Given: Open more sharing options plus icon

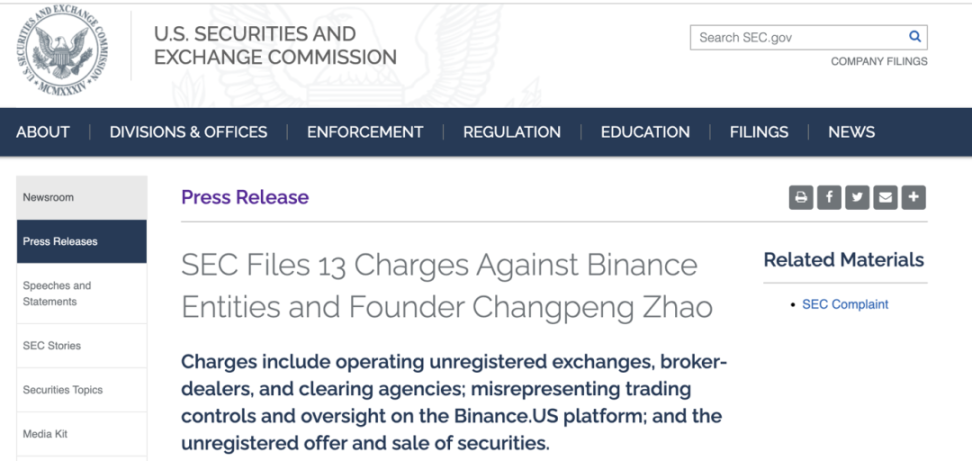Looking at the screenshot, I should click(913, 198).
